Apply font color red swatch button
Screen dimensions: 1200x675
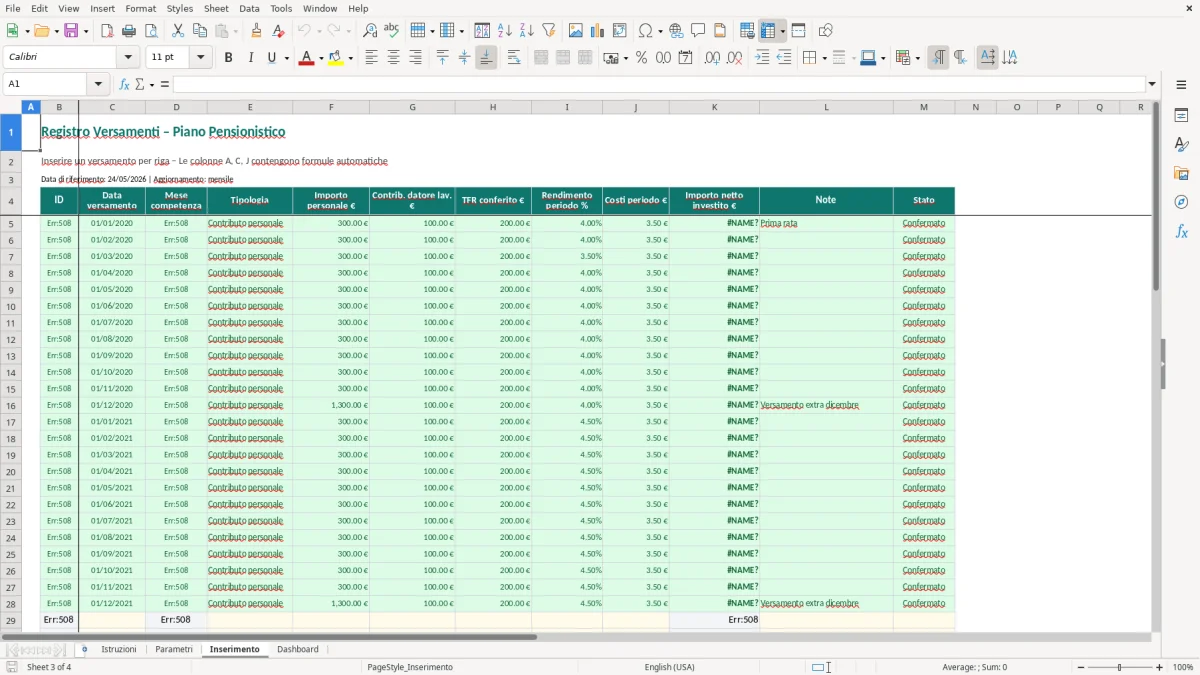(306, 58)
